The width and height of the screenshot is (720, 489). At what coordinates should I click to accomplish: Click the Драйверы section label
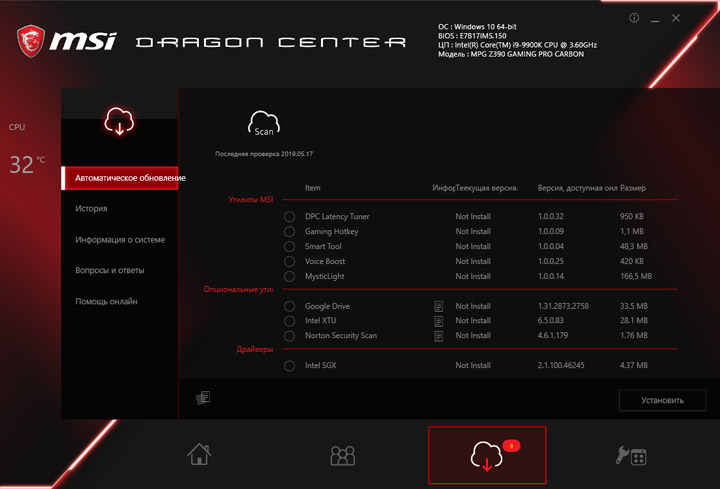[x=255, y=349]
